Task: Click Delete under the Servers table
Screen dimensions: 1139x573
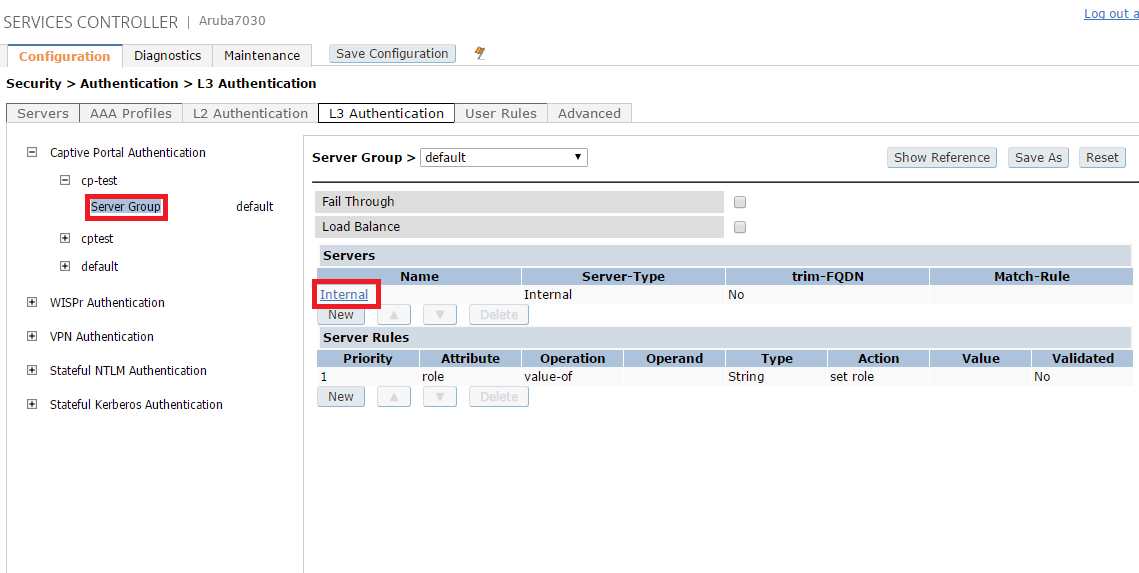Action: coord(498,314)
